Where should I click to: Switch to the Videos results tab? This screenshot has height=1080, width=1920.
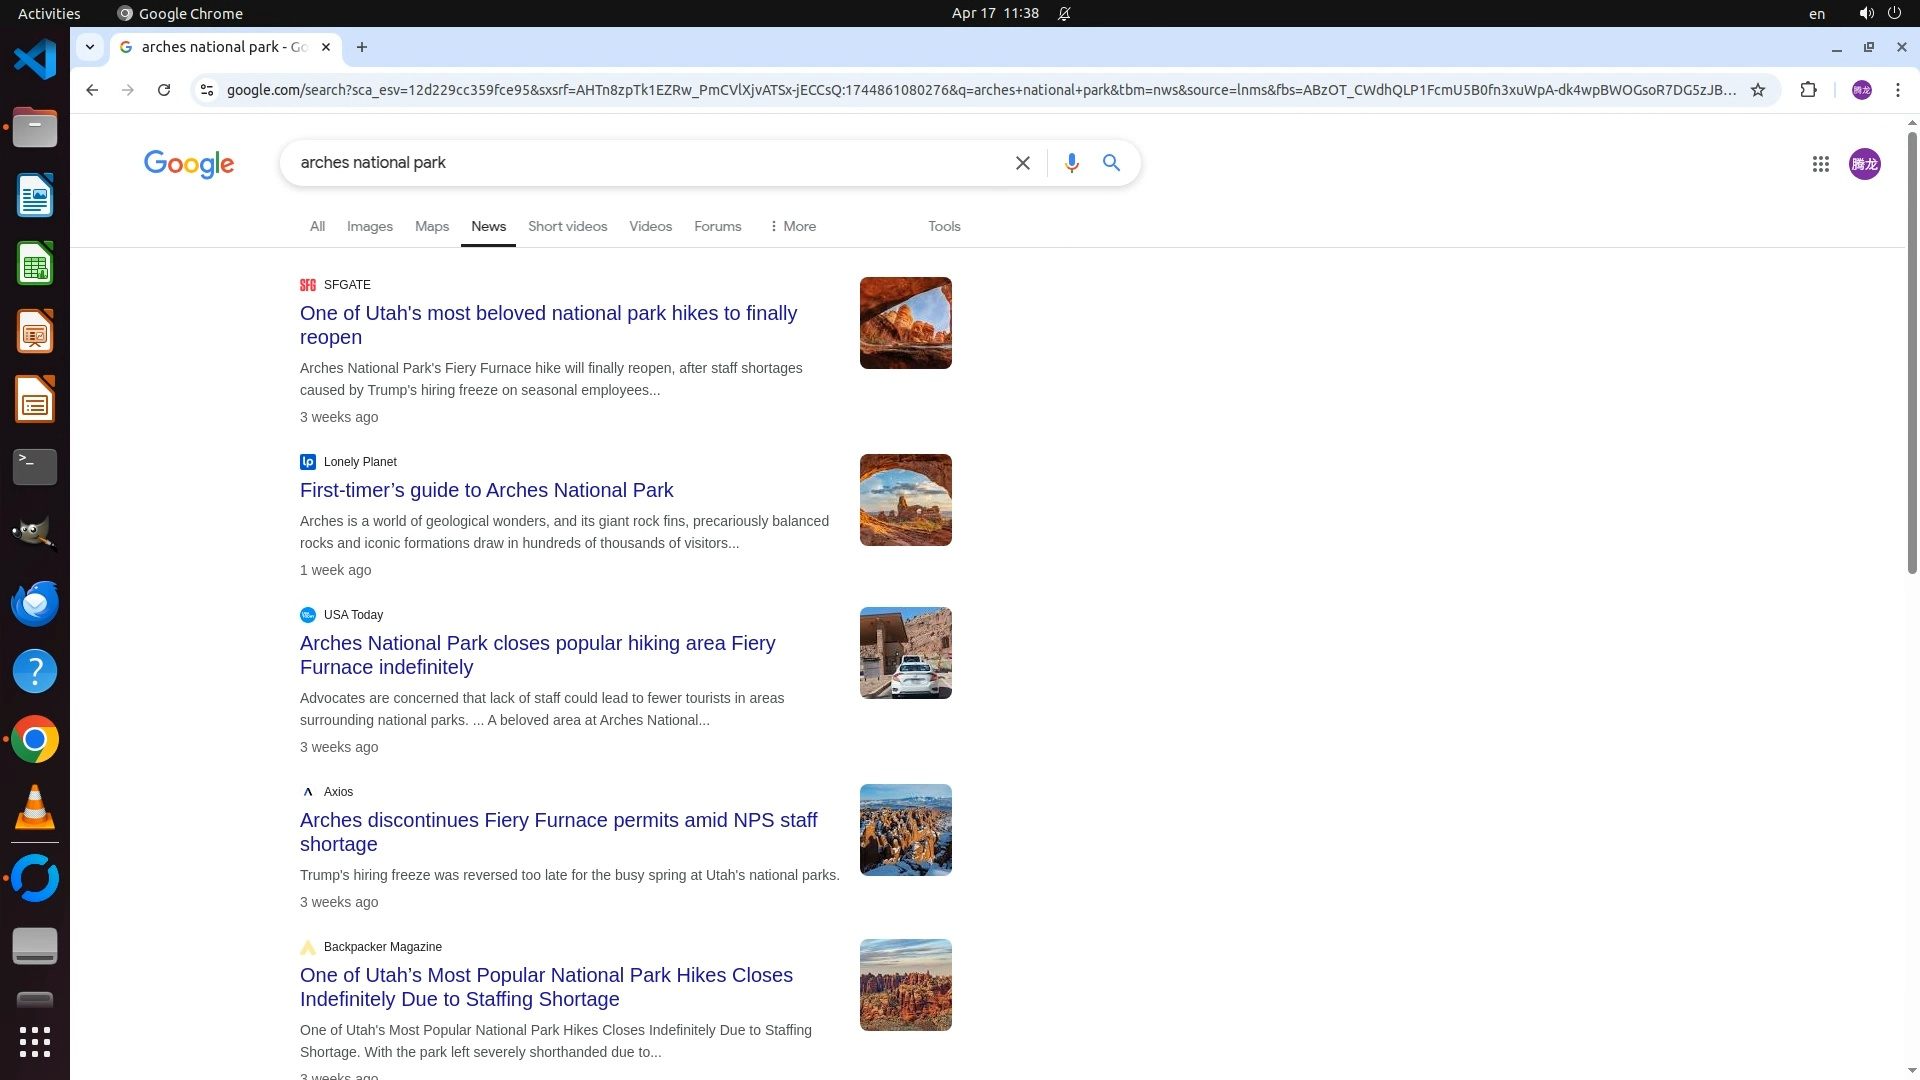(x=650, y=227)
